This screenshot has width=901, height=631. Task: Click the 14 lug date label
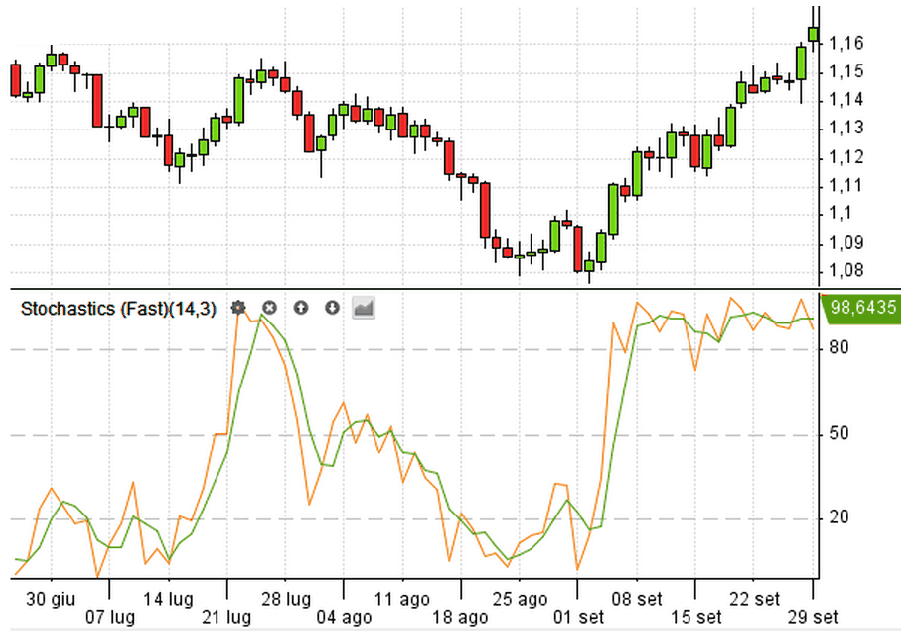[168, 599]
